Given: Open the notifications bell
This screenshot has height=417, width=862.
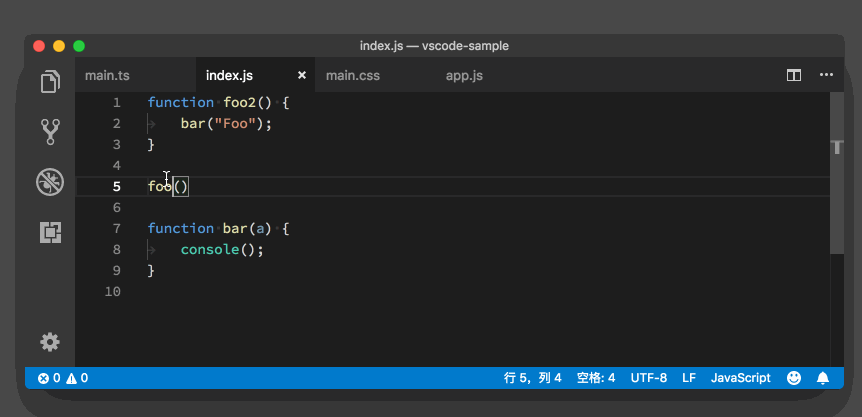Looking at the screenshot, I should [823, 378].
